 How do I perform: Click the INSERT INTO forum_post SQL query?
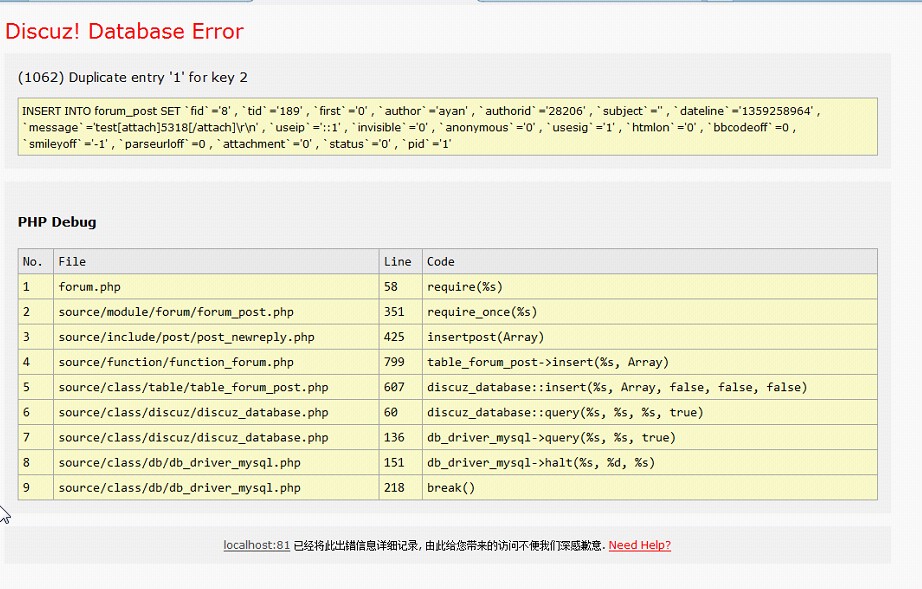click(447, 127)
